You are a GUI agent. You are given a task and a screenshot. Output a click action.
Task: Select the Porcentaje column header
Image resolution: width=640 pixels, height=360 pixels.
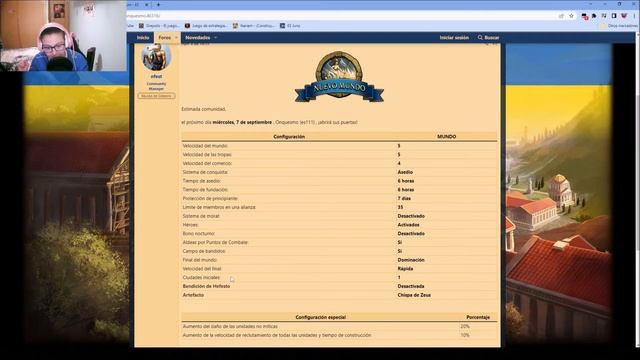click(x=478, y=317)
